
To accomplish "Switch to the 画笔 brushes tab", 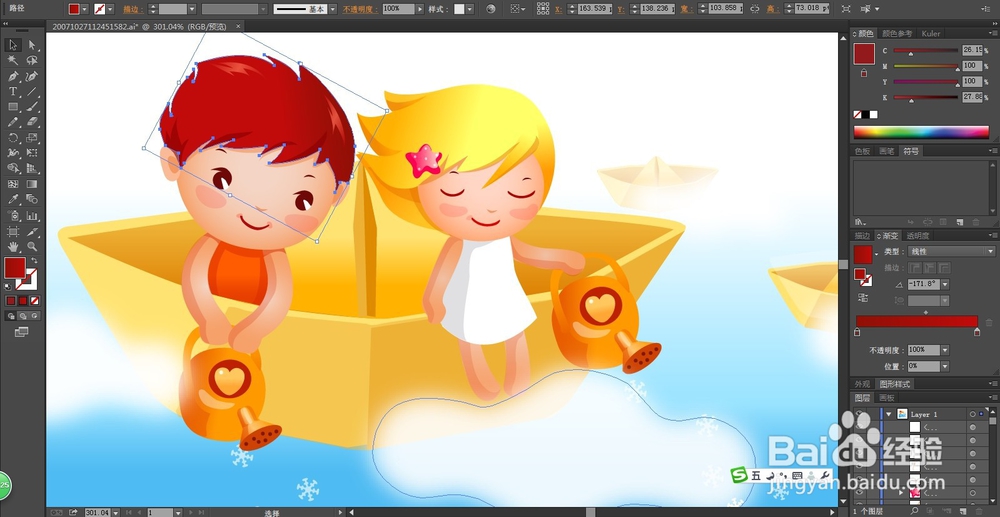I will coord(886,151).
